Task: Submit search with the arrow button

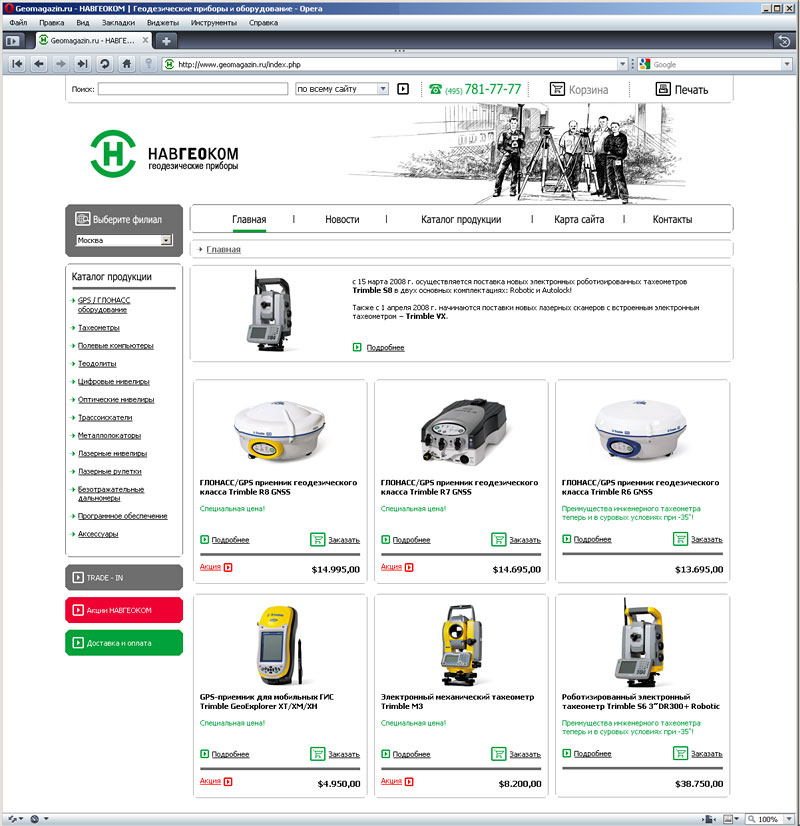Action: coord(403,89)
